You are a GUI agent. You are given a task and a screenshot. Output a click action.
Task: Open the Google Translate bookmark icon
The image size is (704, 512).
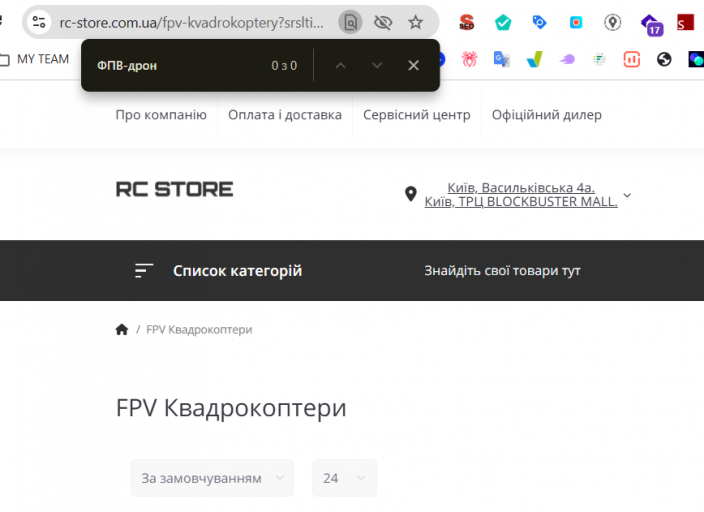point(502,59)
